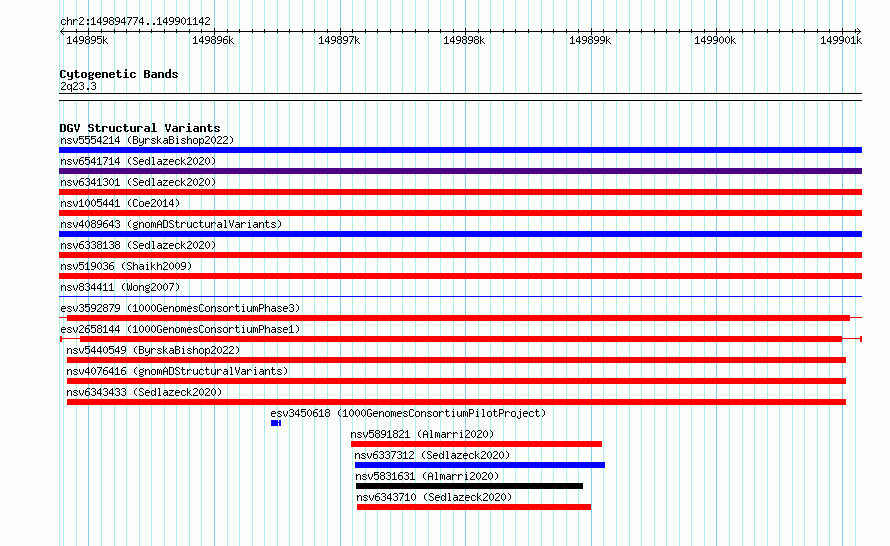890x546 pixels.
Task: Select nsv6343433 (Sedlazeck2020) label
Action: pyautogui.click(x=144, y=392)
